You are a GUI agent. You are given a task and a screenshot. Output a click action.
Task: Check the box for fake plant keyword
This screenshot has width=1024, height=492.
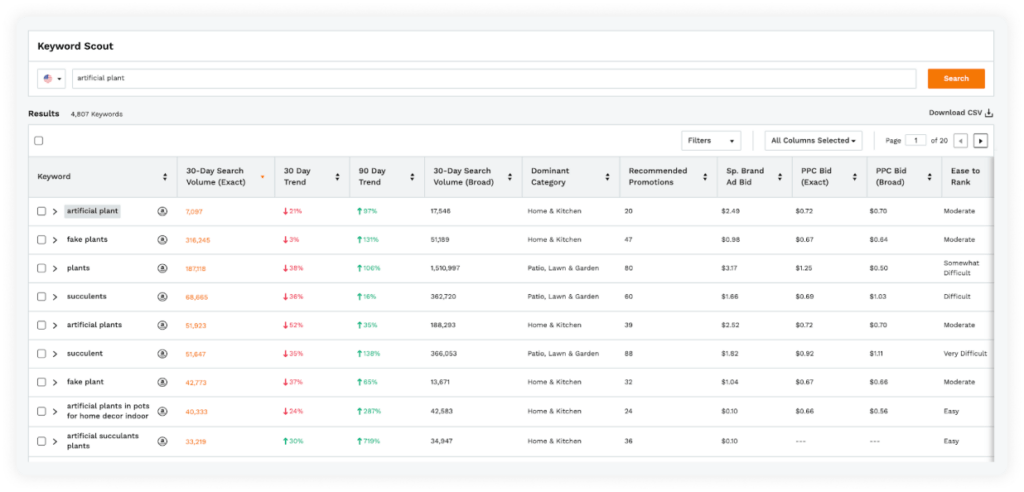click(41, 382)
